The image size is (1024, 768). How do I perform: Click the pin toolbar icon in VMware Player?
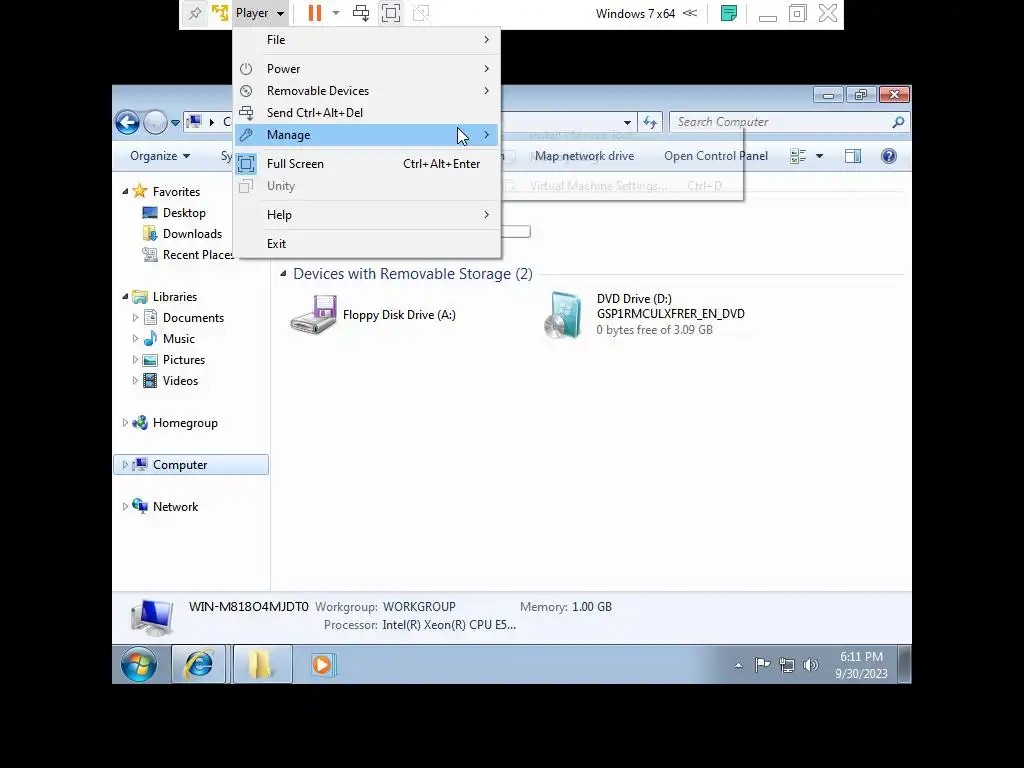tap(195, 13)
